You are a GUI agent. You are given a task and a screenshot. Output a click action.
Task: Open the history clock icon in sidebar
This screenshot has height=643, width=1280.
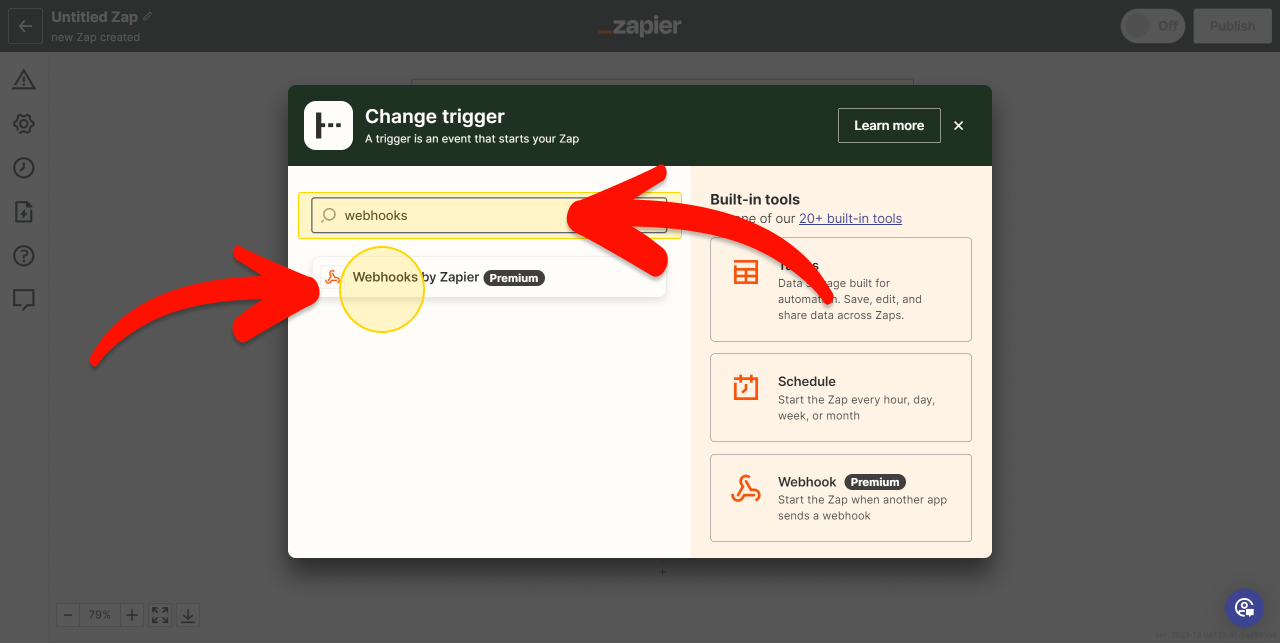tap(24, 168)
